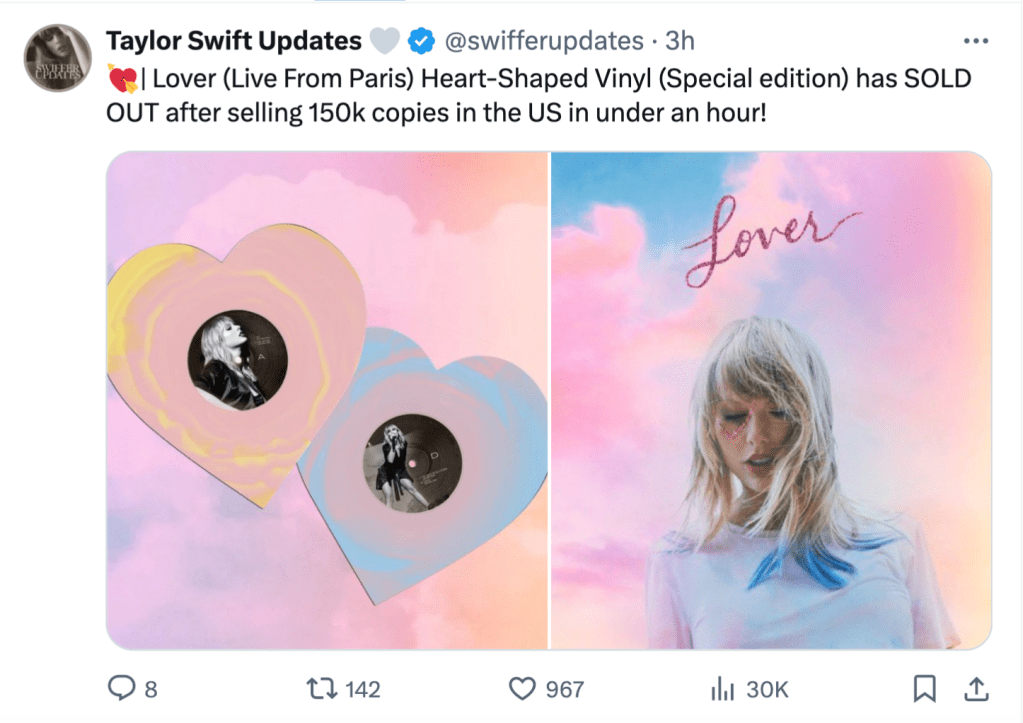View the 30K post impressions count

pyautogui.click(x=769, y=689)
